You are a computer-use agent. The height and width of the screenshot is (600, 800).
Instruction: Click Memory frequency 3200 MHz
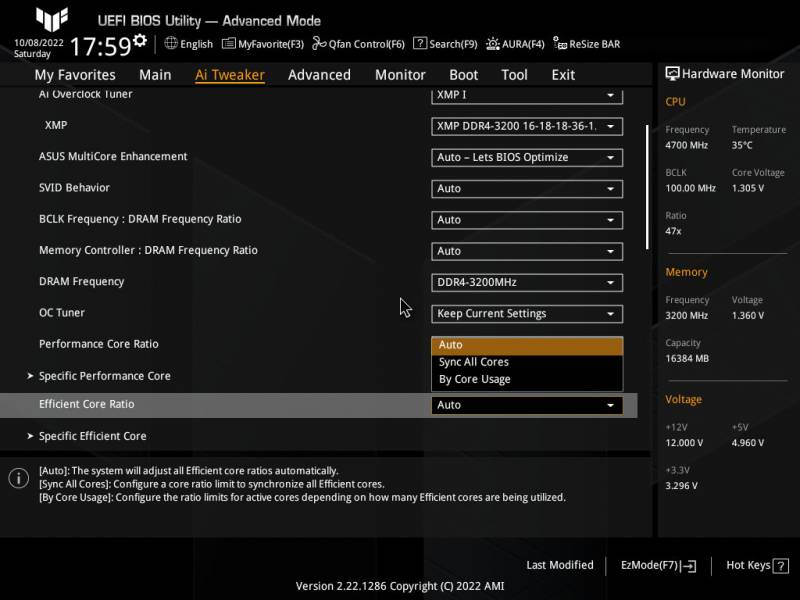(x=686, y=316)
